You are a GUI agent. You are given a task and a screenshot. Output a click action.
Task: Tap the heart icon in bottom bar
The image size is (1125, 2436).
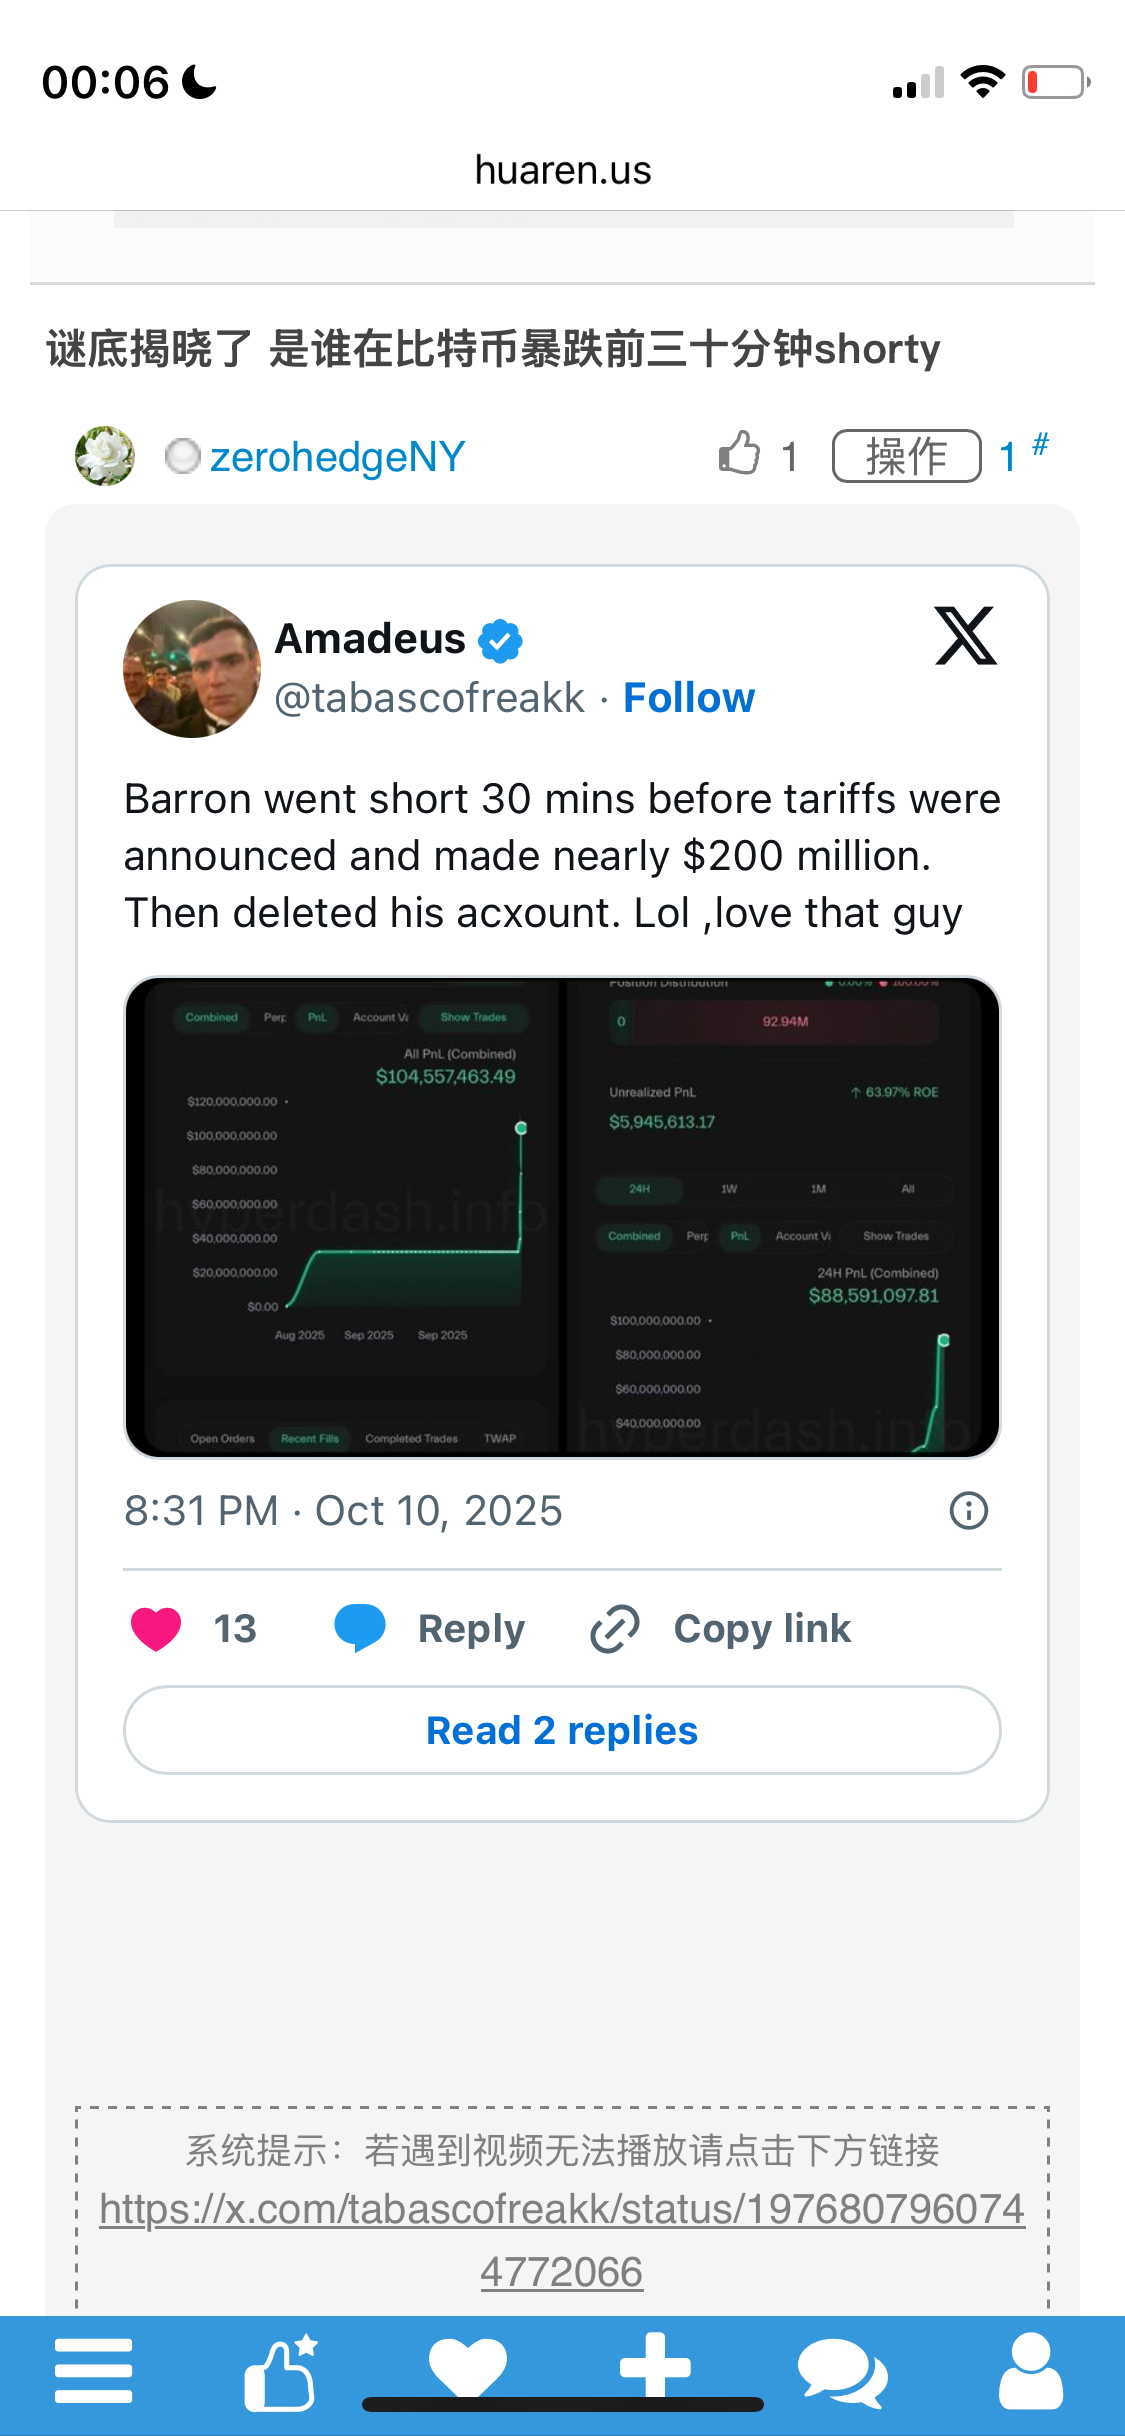coord(467,2368)
